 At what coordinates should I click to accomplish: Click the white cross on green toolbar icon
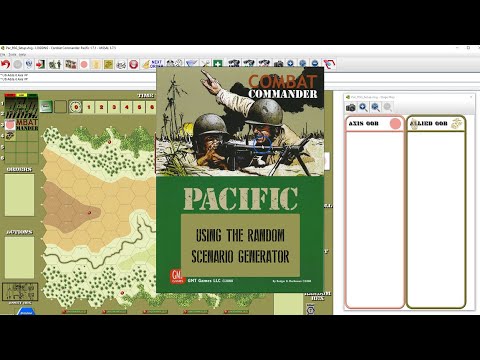(x=218, y=63)
